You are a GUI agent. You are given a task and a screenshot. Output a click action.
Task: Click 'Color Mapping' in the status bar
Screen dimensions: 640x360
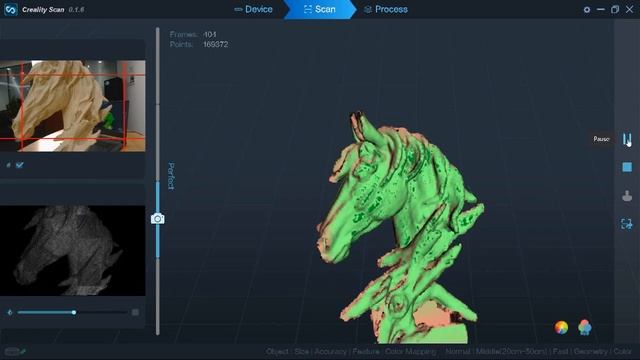click(x=410, y=351)
